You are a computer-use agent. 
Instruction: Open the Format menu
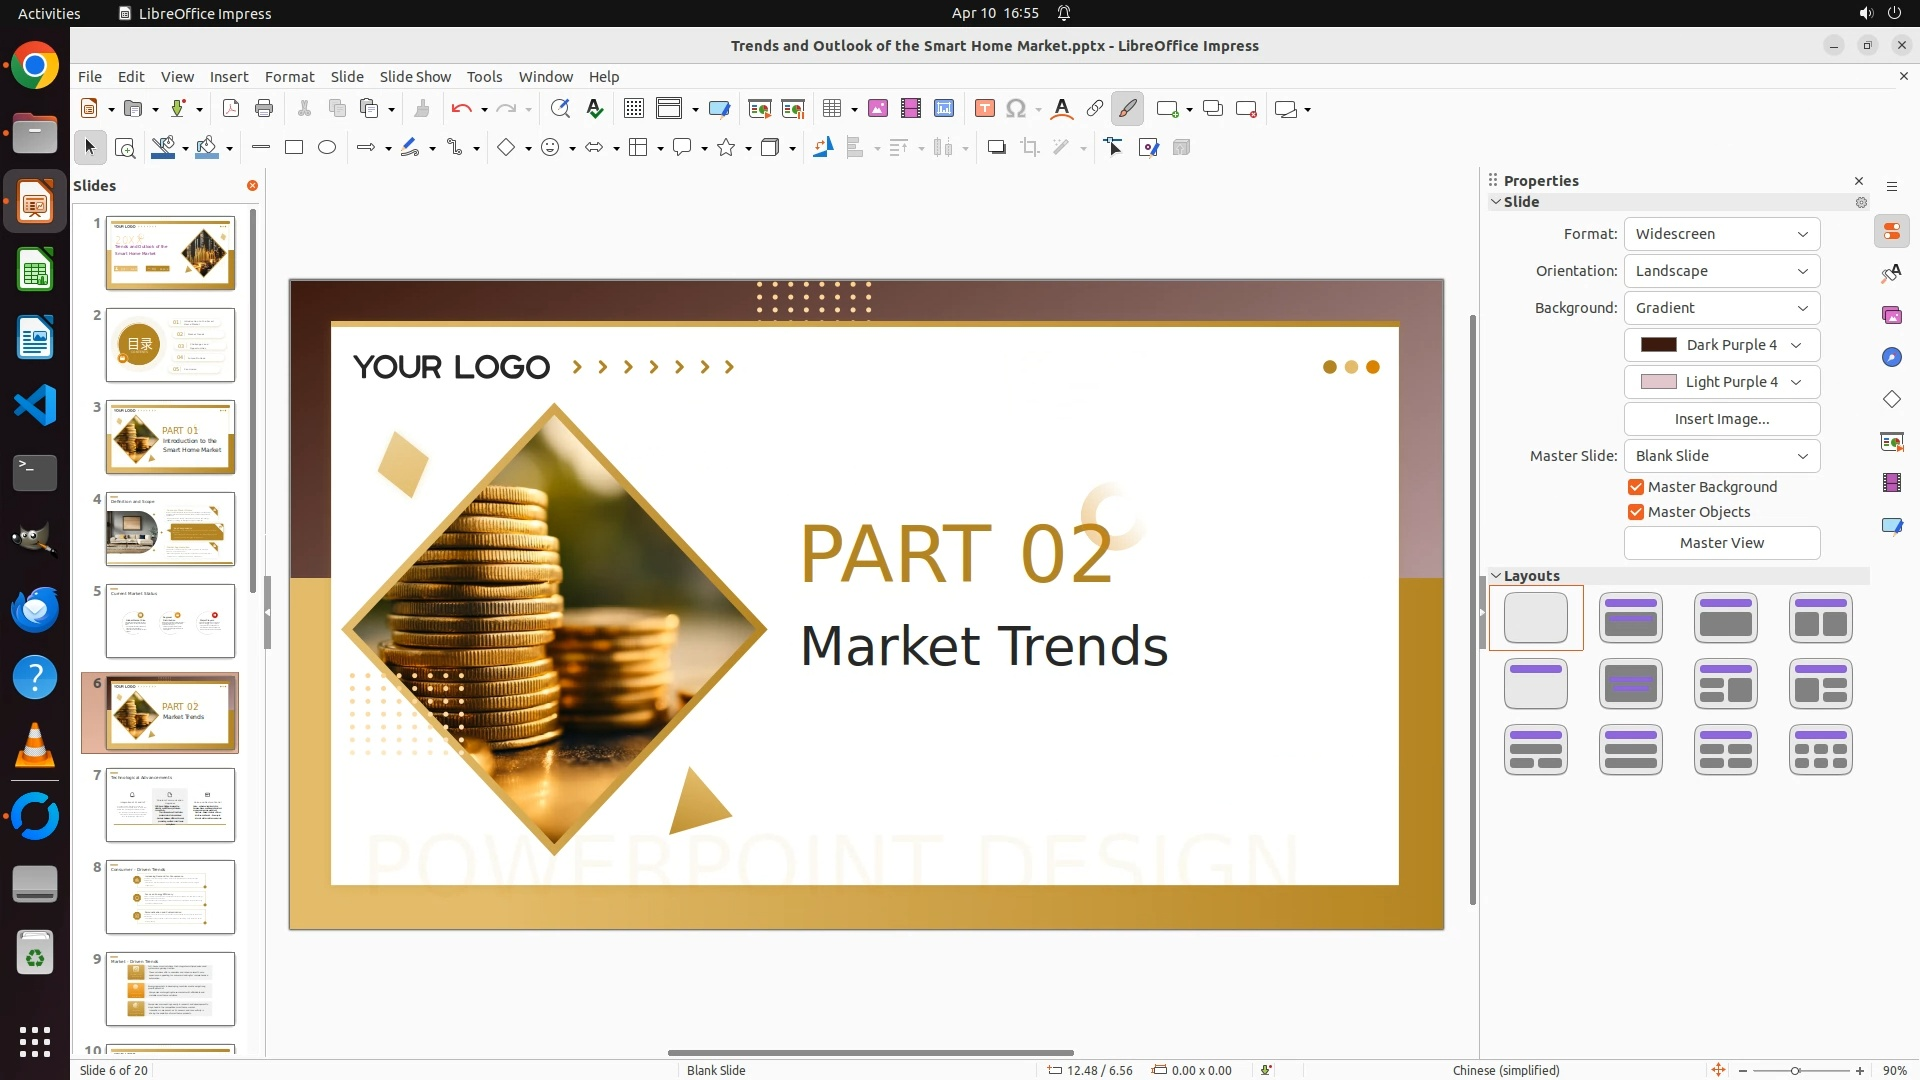click(x=289, y=77)
